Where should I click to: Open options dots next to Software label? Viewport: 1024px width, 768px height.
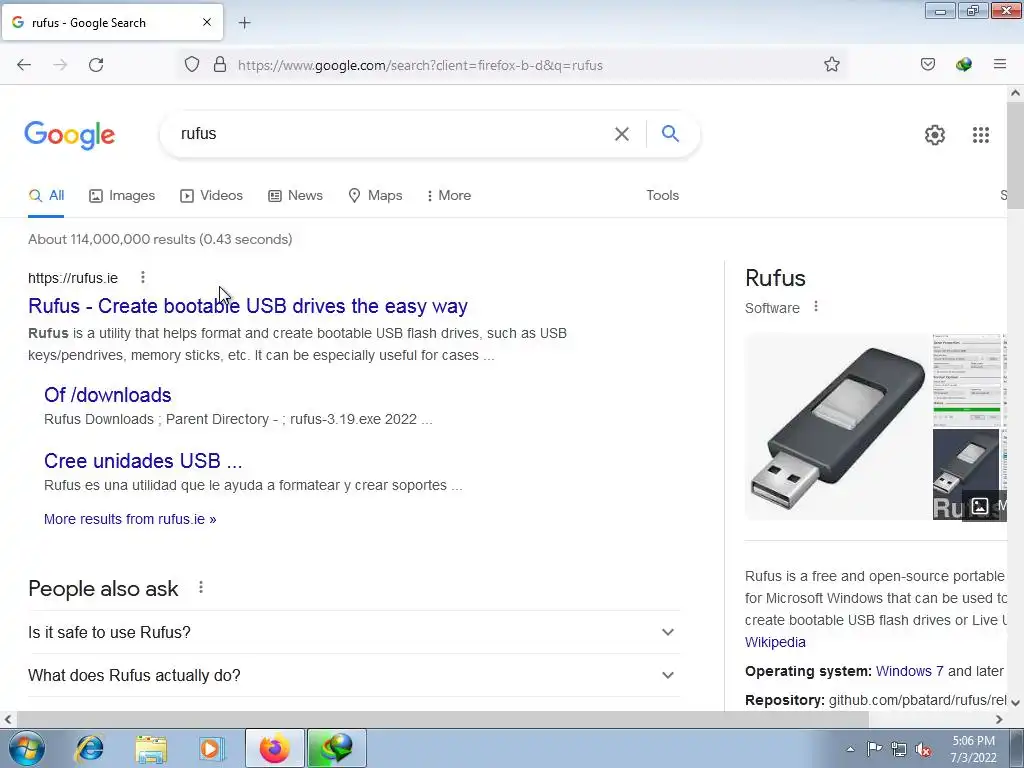click(816, 306)
